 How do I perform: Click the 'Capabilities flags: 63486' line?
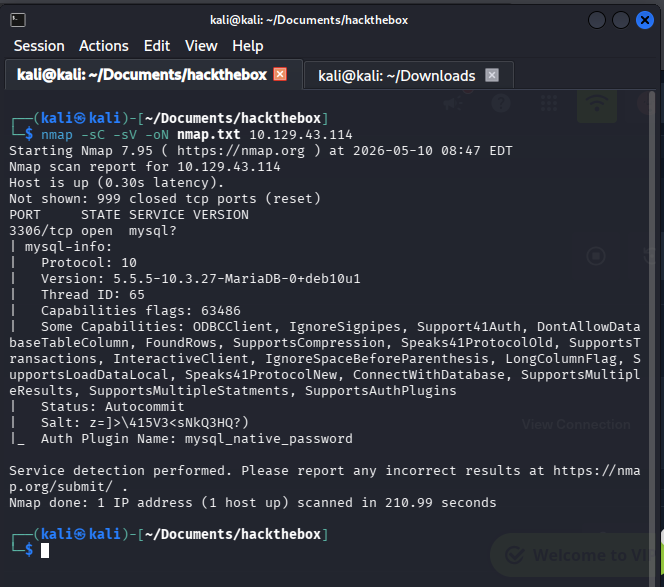point(141,311)
